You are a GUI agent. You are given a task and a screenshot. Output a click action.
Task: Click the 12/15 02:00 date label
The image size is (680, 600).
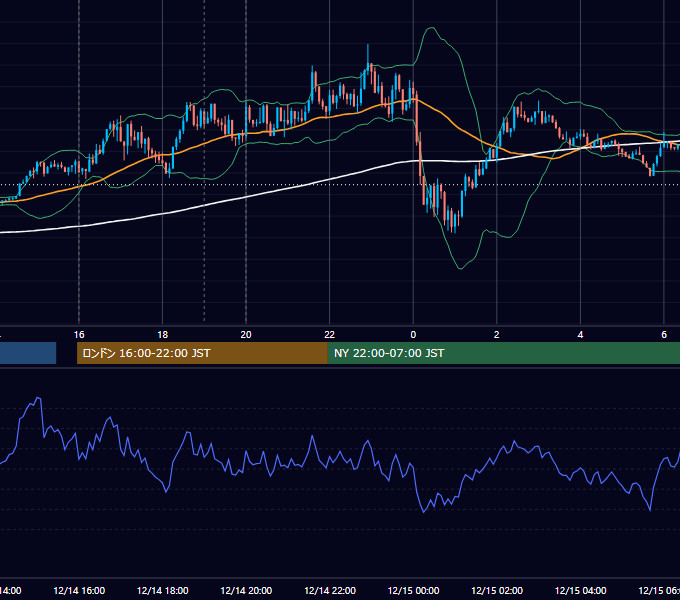tap(497, 590)
